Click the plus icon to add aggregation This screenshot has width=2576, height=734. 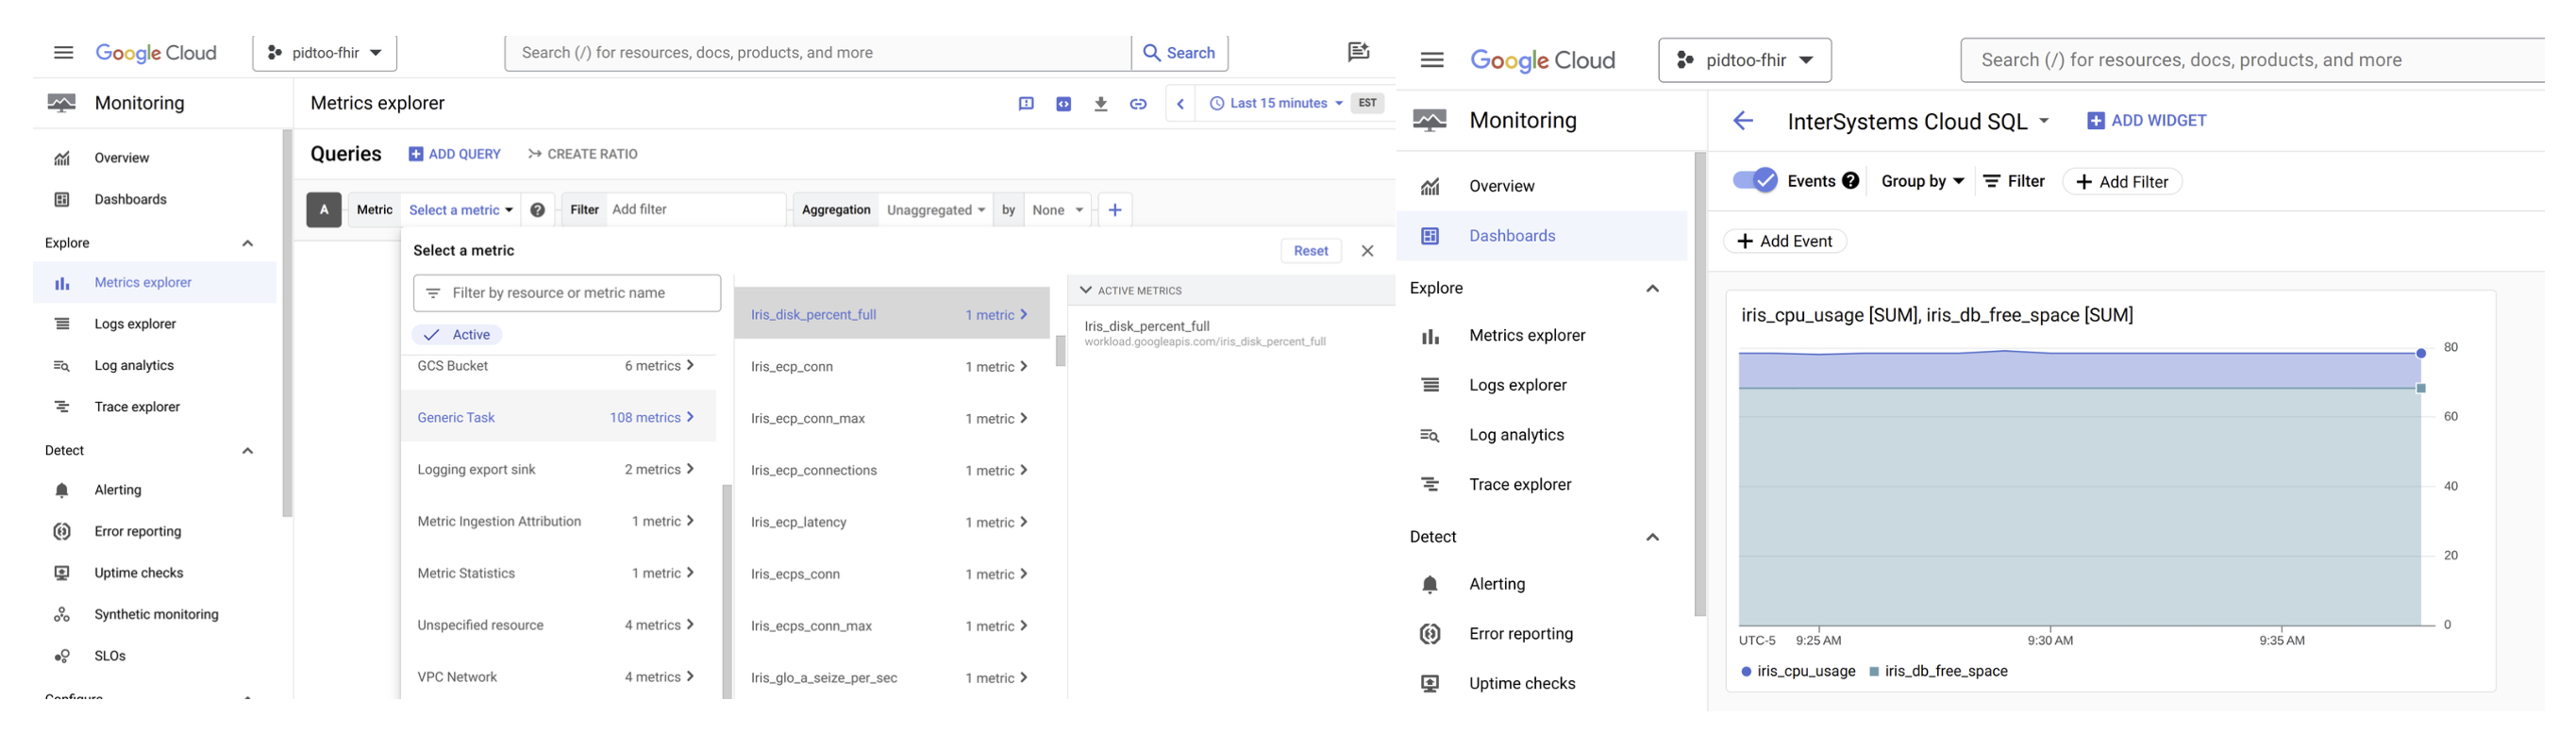tap(1115, 210)
